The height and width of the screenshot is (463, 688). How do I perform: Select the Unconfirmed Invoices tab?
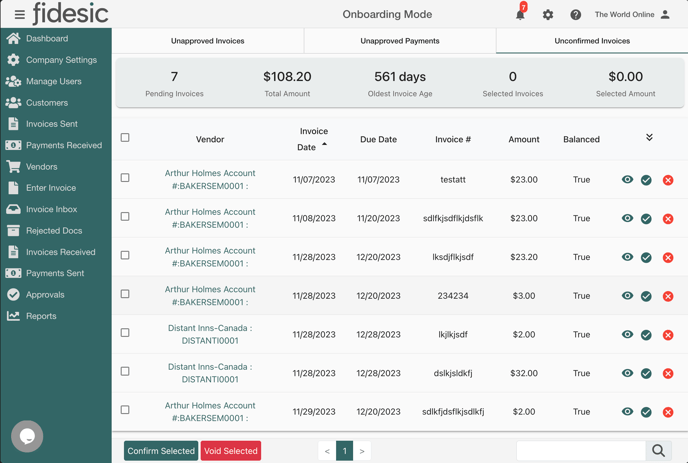592,41
